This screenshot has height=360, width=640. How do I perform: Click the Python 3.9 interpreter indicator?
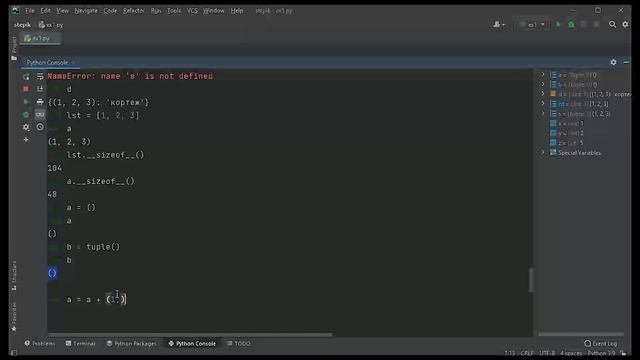tap(601, 353)
